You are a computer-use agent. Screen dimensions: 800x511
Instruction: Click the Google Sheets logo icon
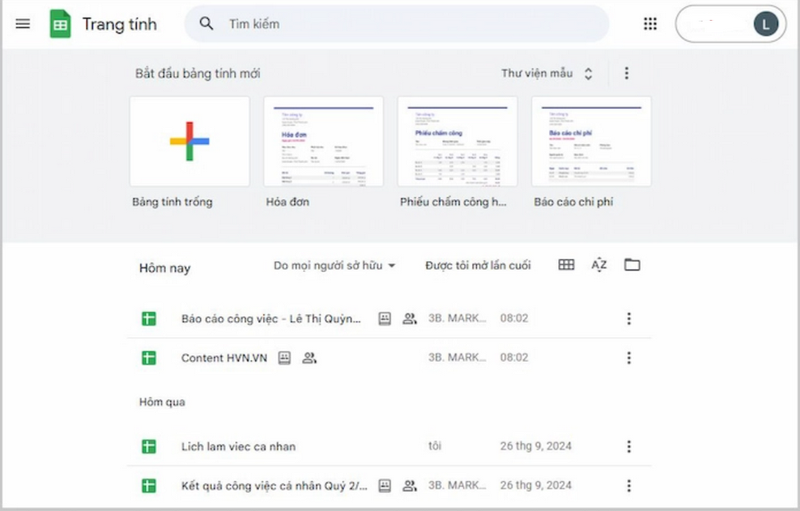60,24
